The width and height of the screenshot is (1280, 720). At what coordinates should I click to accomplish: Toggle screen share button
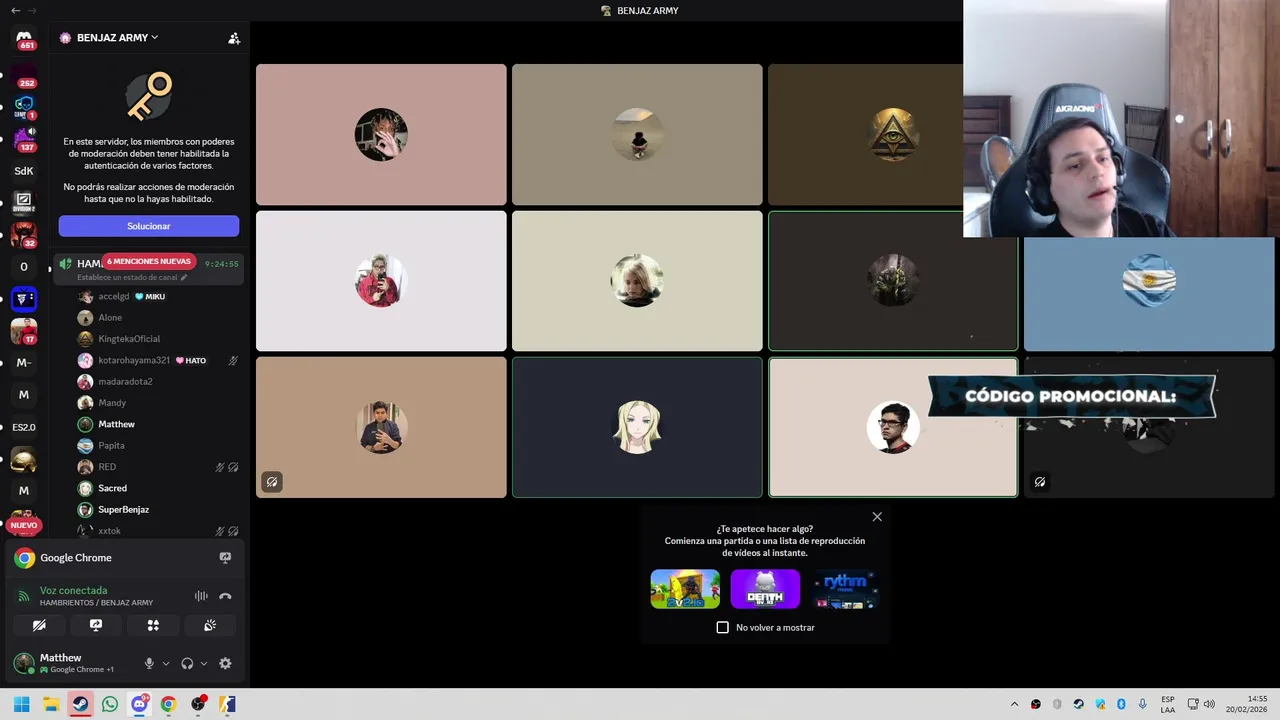pyautogui.click(x=96, y=625)
